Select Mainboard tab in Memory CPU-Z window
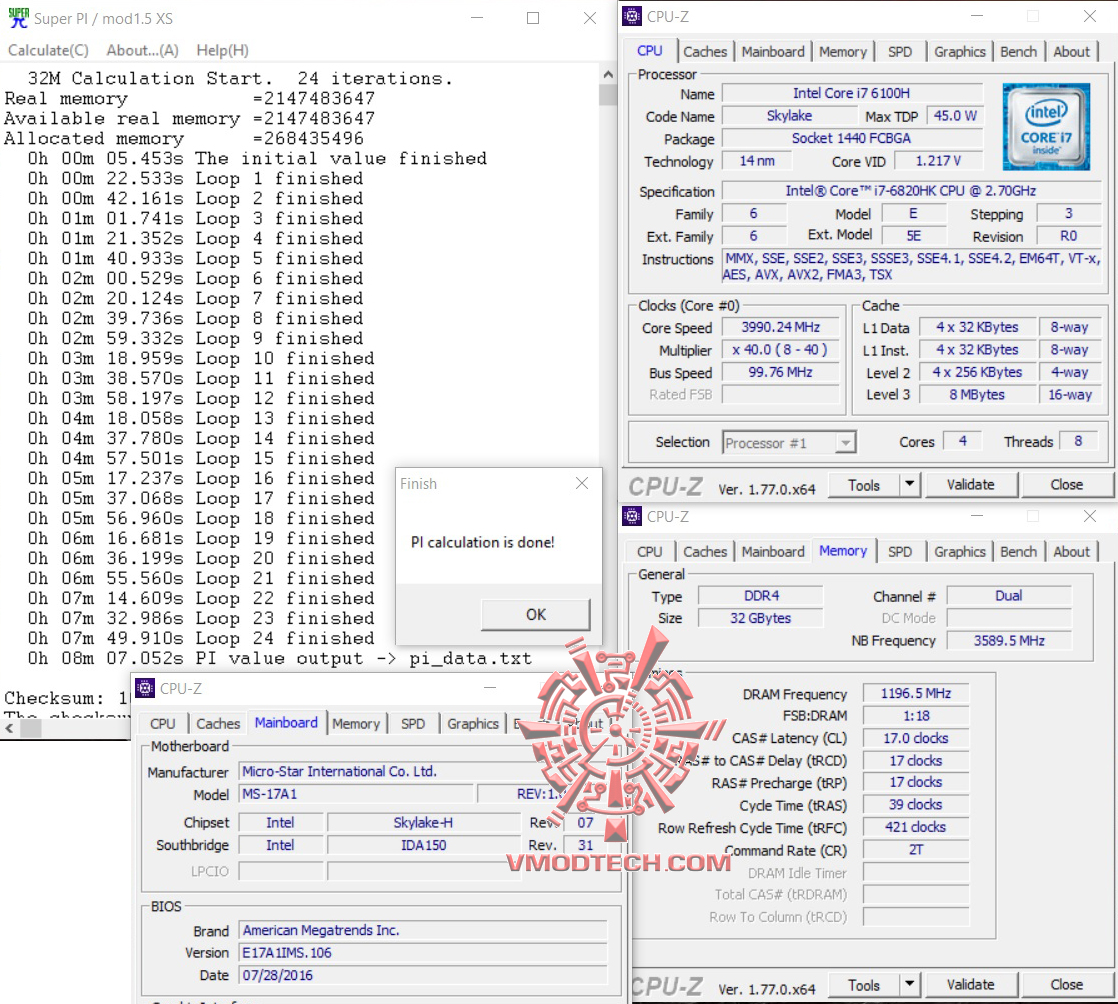This screenshot has height=1004, width=1118. 772,551
